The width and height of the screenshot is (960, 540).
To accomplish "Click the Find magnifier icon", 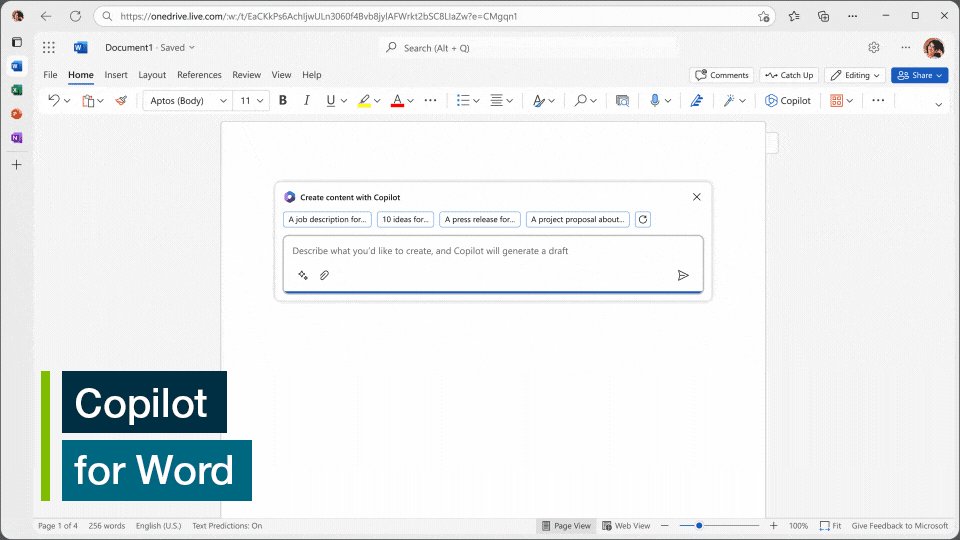I will pos(580,100).
